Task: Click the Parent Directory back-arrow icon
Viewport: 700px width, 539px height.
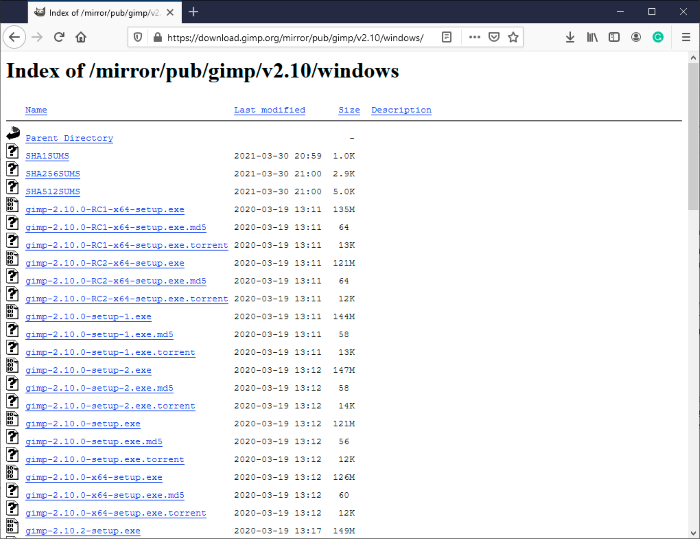Action: [13, 133]
